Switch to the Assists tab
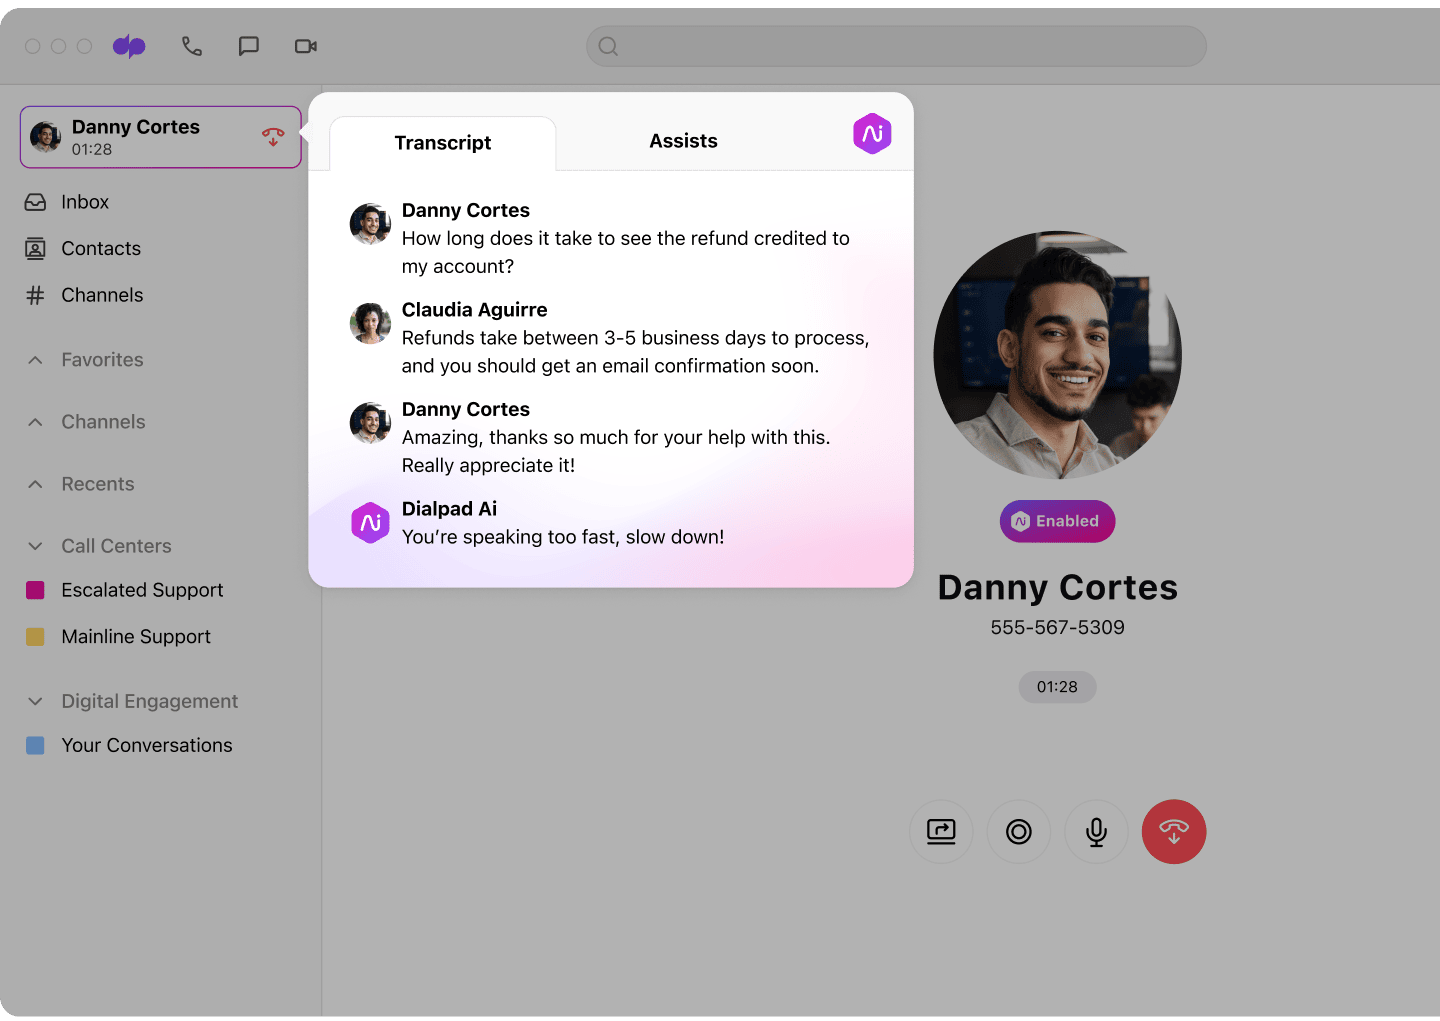 pyautogui.click(x=683, y=141)
